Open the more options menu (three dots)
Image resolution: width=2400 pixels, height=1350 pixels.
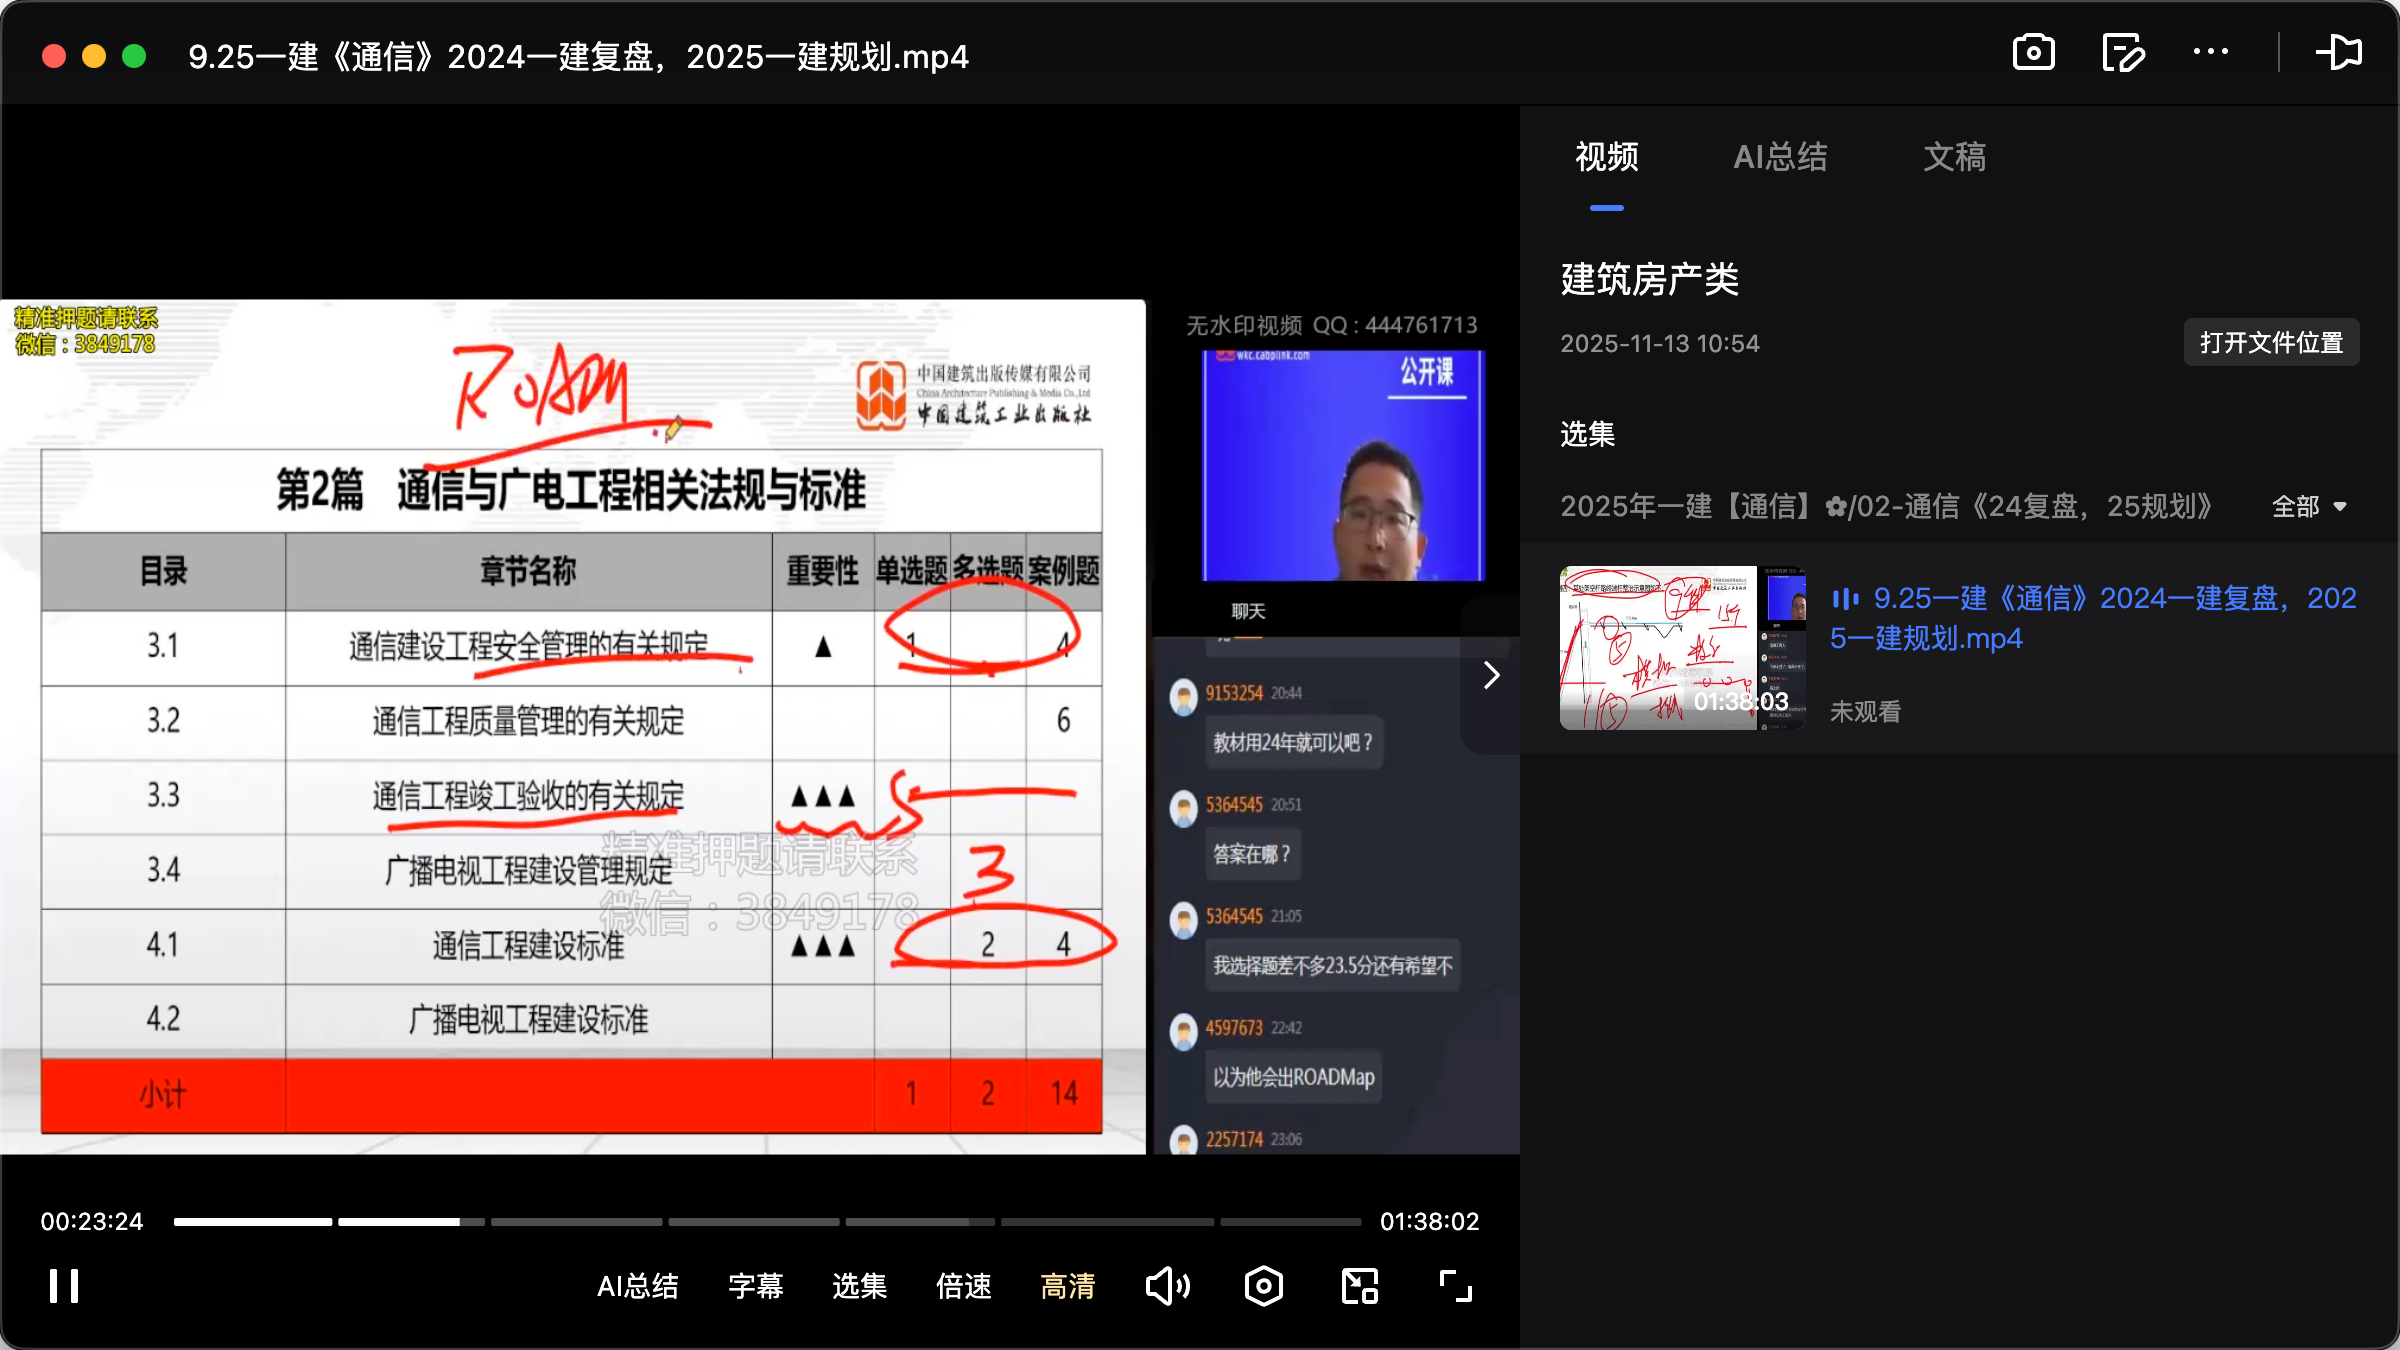tap(2212, 52)
